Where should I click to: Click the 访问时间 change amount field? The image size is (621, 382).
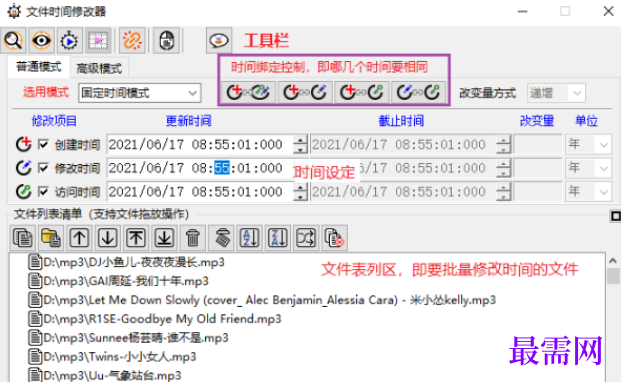(538, 192)
